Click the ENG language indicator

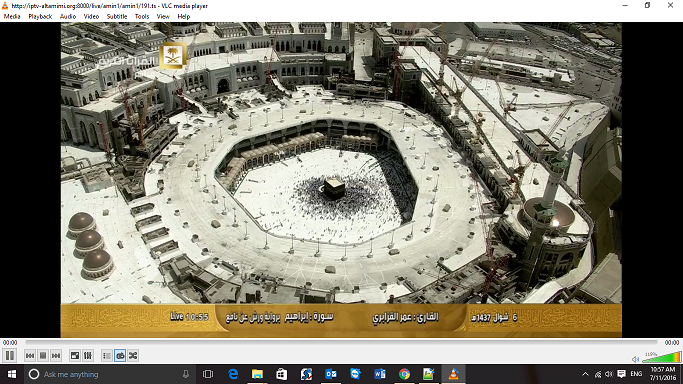coord(636,374)
